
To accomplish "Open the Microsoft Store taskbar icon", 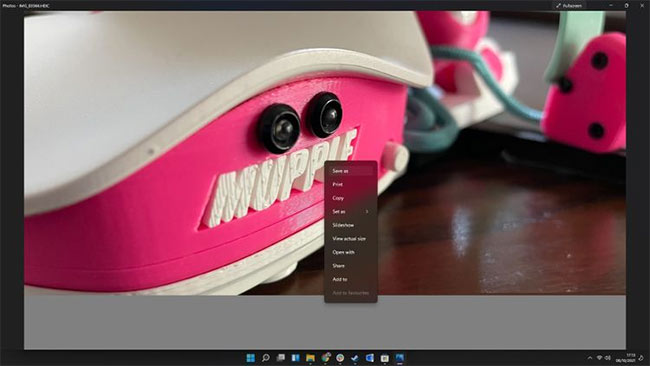I will click(x=385, y=358).
